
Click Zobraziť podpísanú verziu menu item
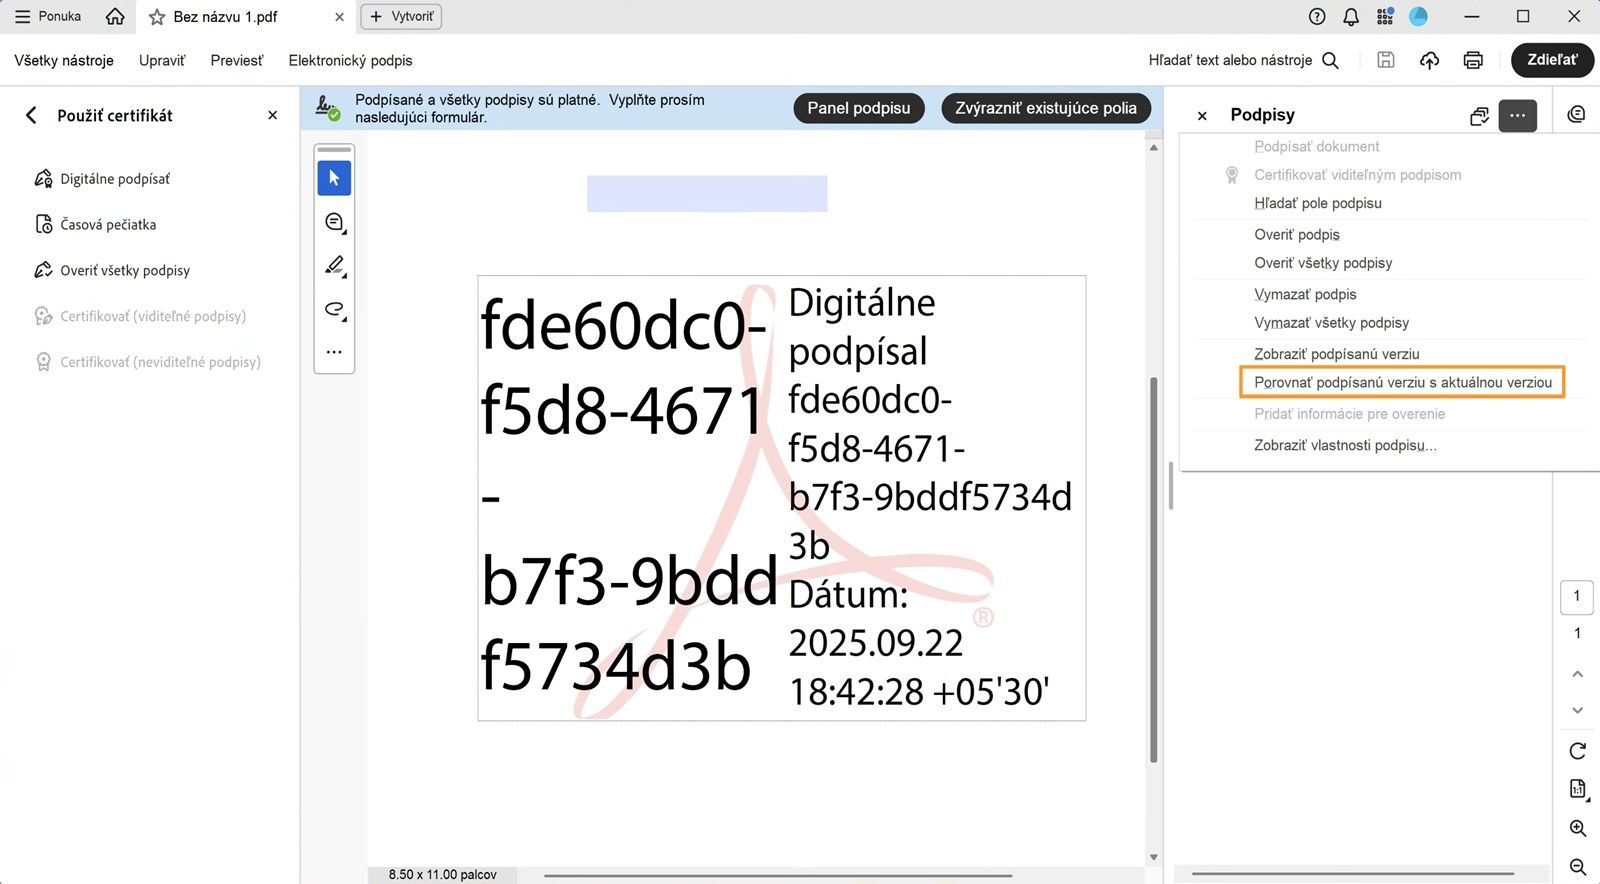click(x=1337, y=354)
